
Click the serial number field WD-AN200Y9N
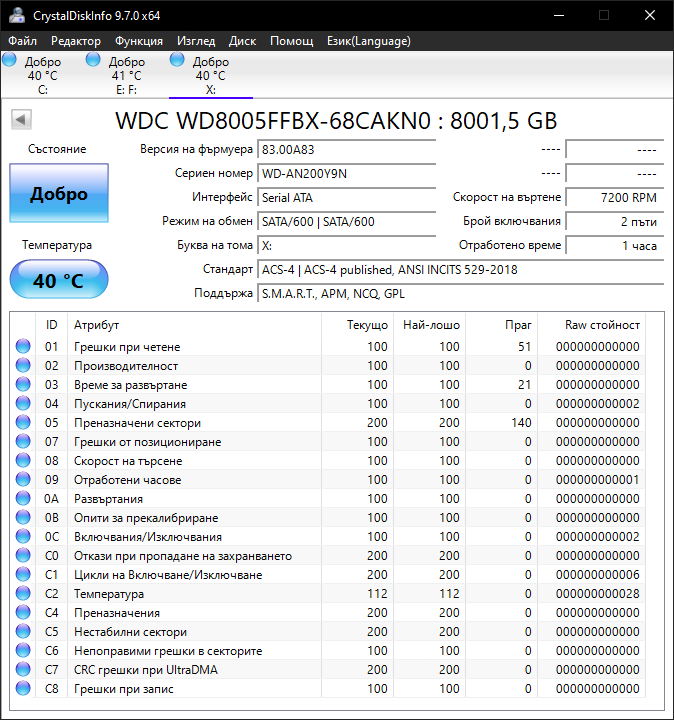(347, 174)
